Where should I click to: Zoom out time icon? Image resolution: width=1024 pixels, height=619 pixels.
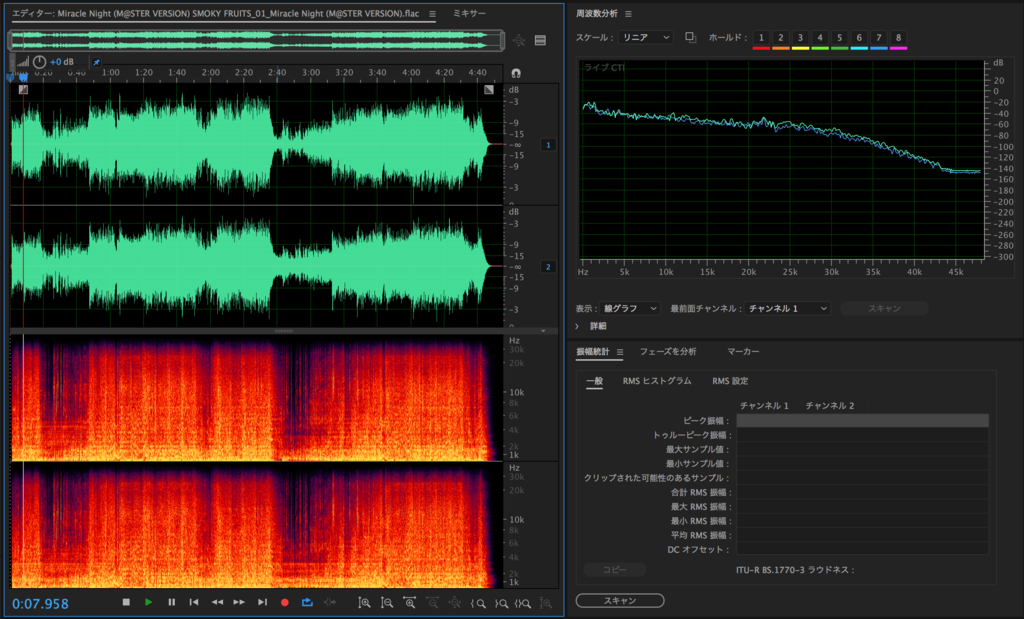(x=432, y=603)
